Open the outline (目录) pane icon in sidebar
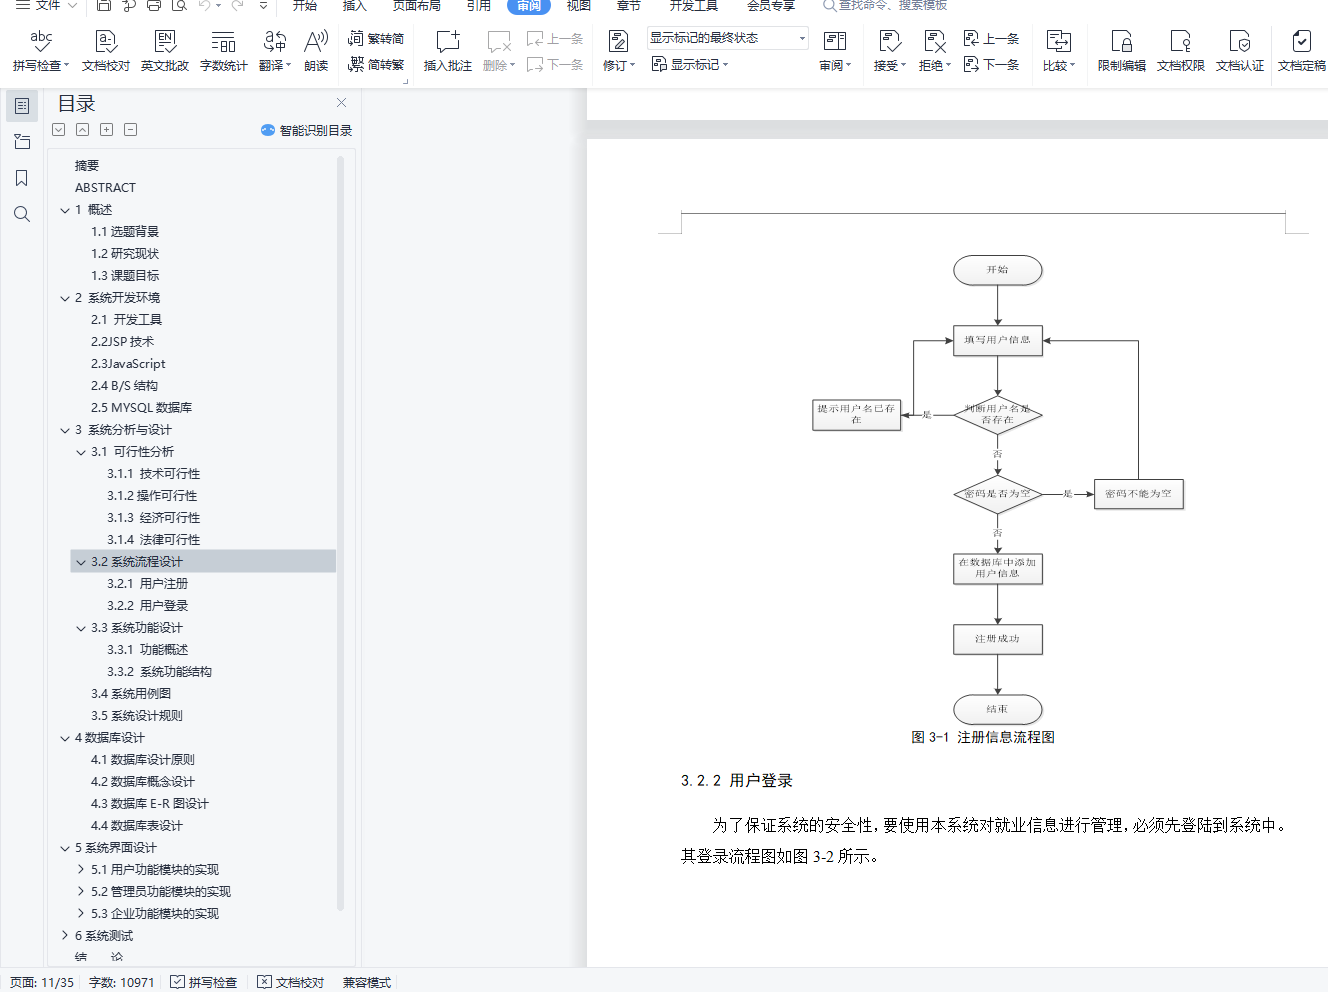Screen dimensions: 1328x992 22,106
